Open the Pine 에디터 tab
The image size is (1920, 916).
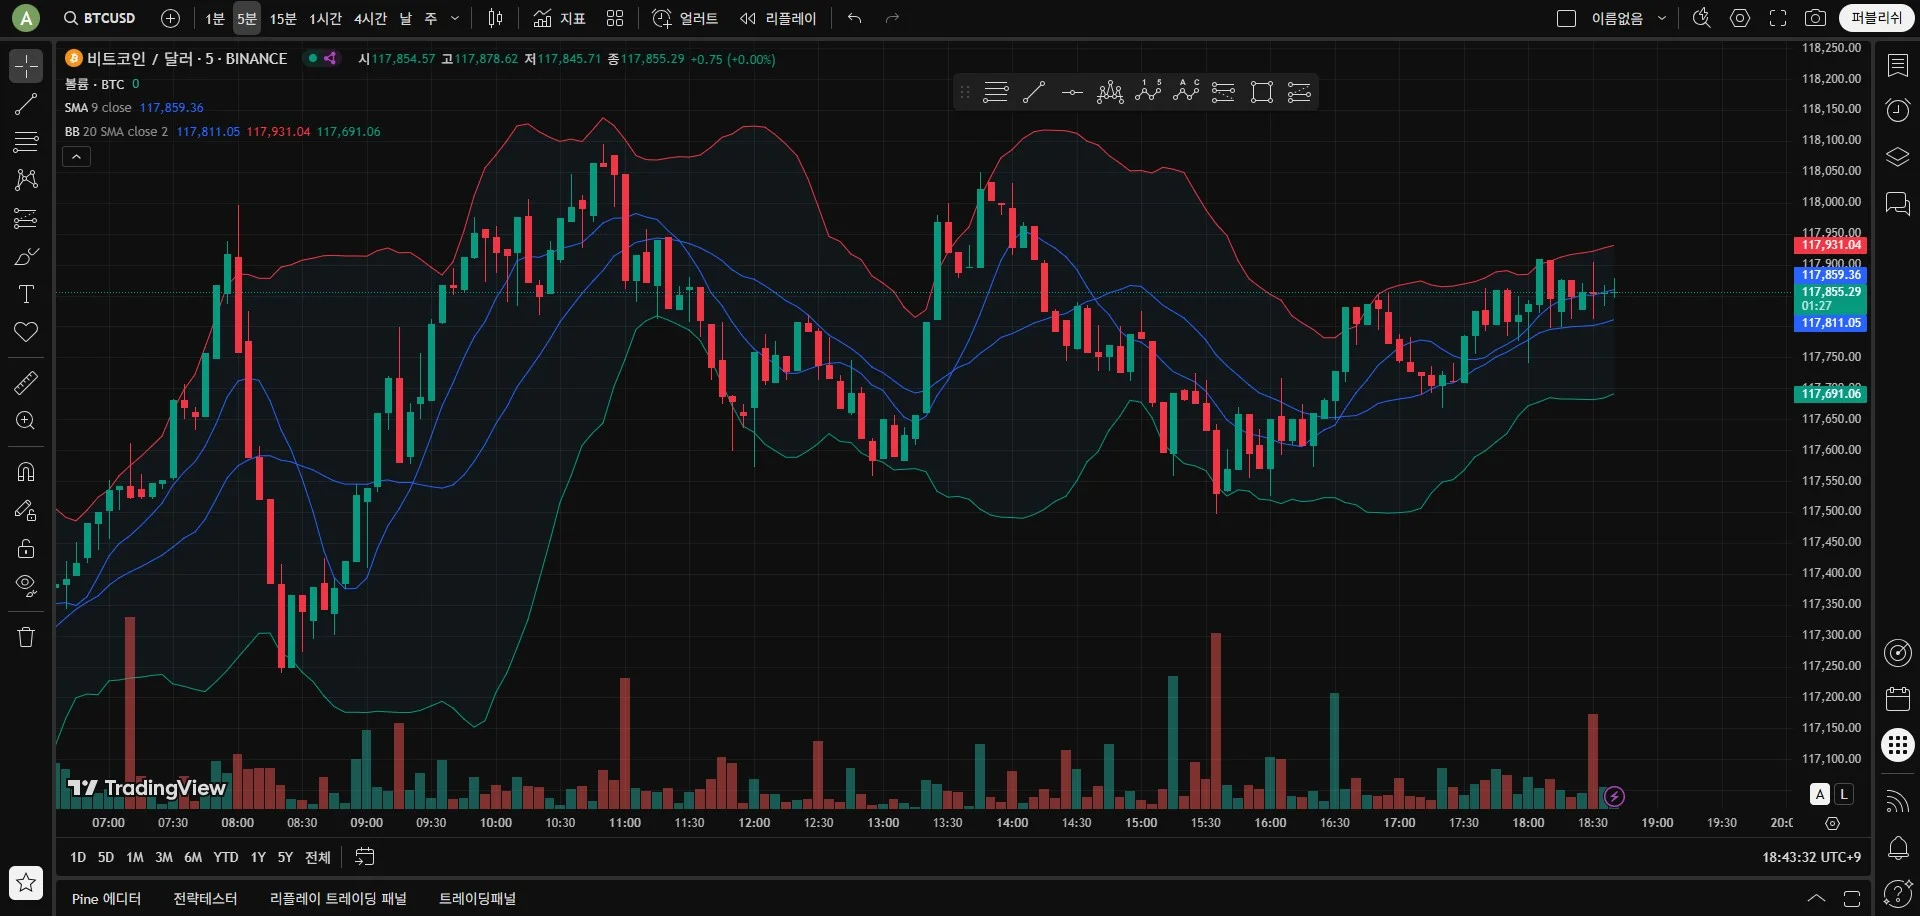106,898
